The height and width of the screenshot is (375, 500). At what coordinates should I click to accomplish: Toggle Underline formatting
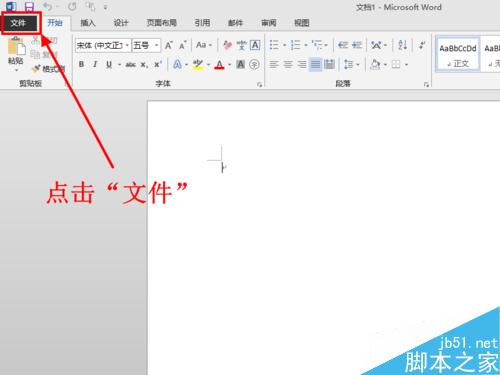click(x=109, y=64)
